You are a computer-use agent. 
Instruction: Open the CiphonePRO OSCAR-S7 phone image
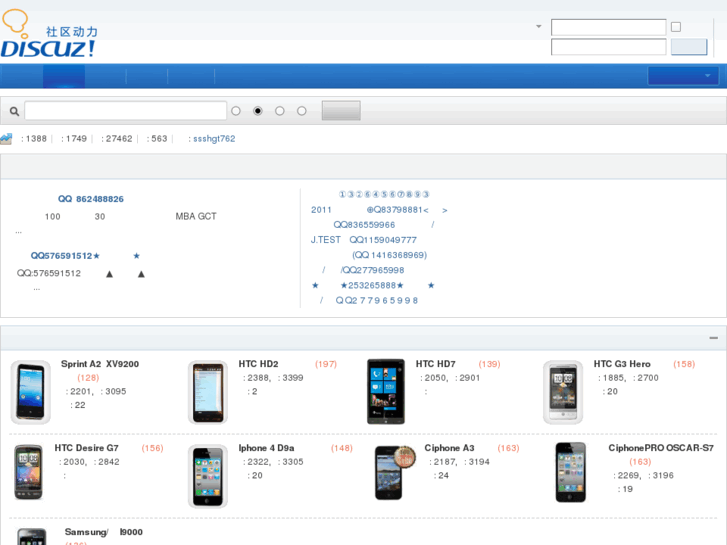pyautogui.click(x=570, y=472)
